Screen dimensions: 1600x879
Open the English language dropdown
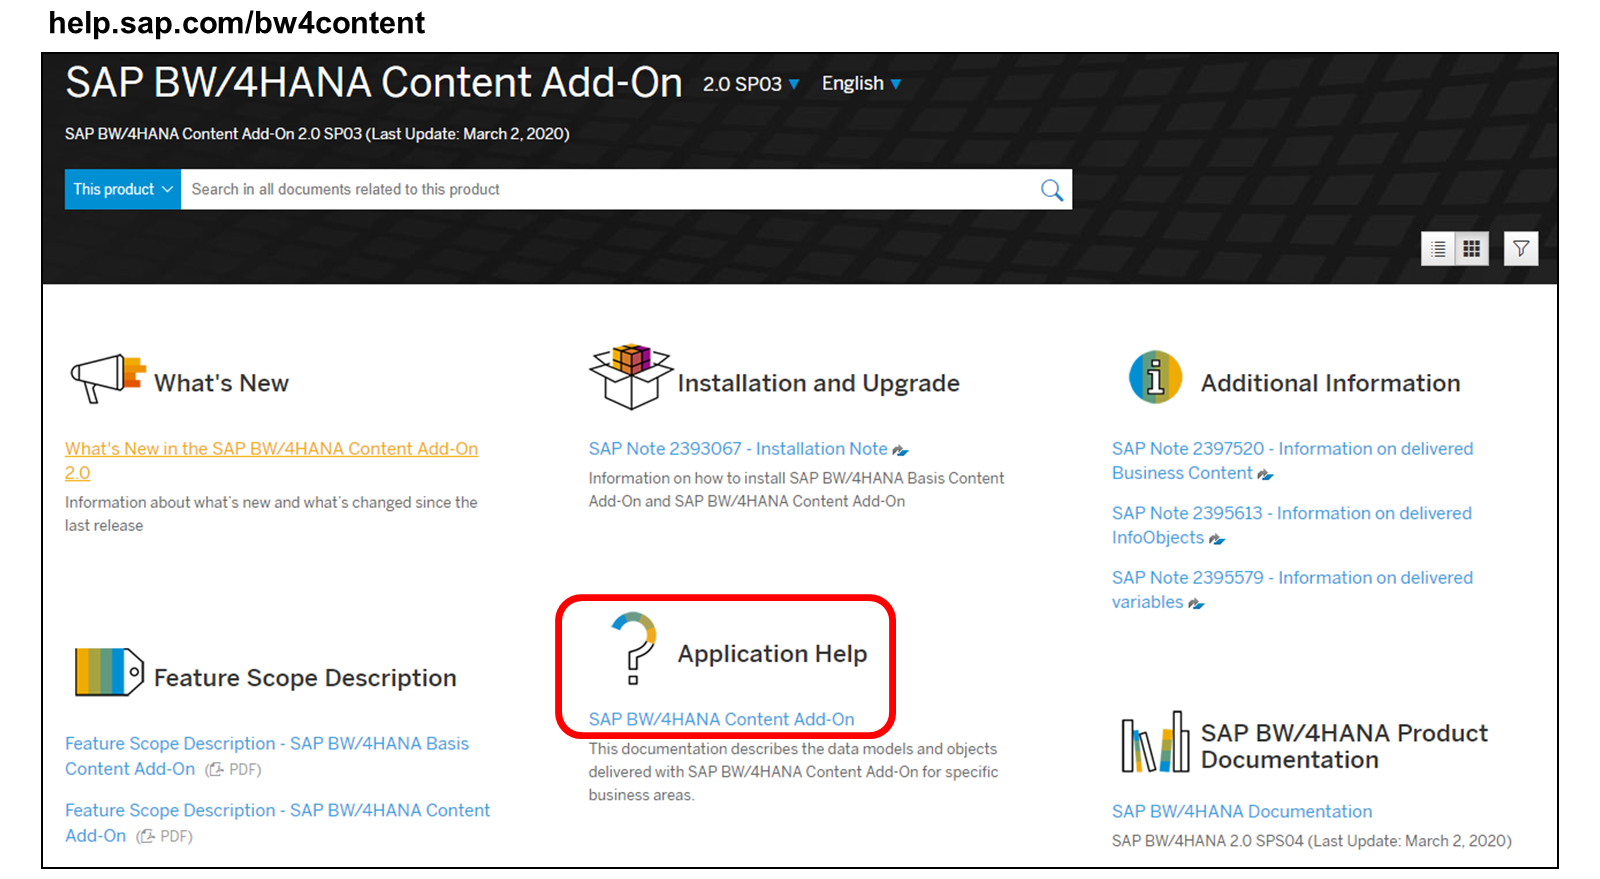861,84
